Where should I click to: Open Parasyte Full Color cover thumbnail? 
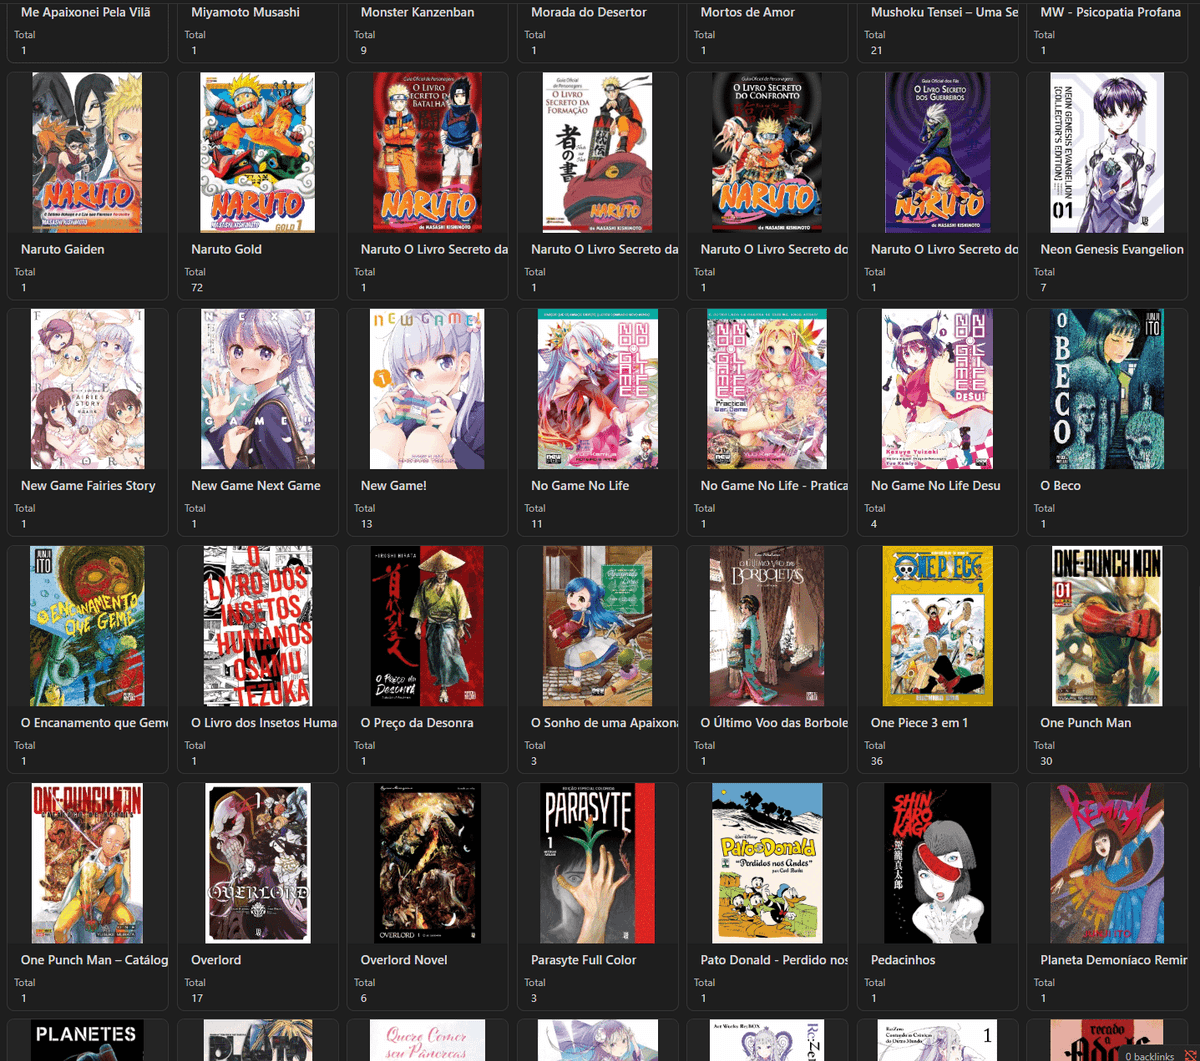coord(597,863)
